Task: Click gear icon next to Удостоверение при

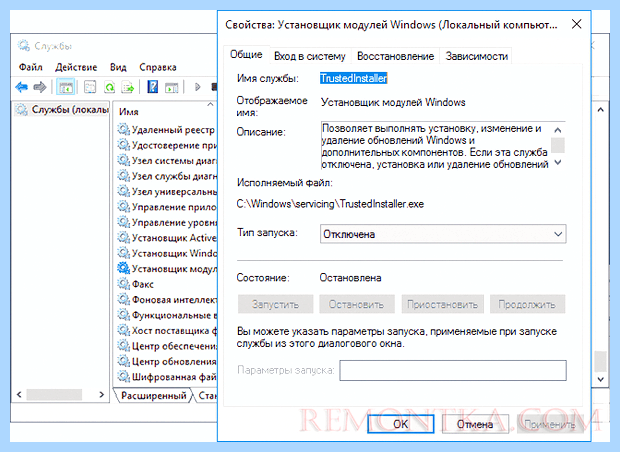Action: point(123,145)
